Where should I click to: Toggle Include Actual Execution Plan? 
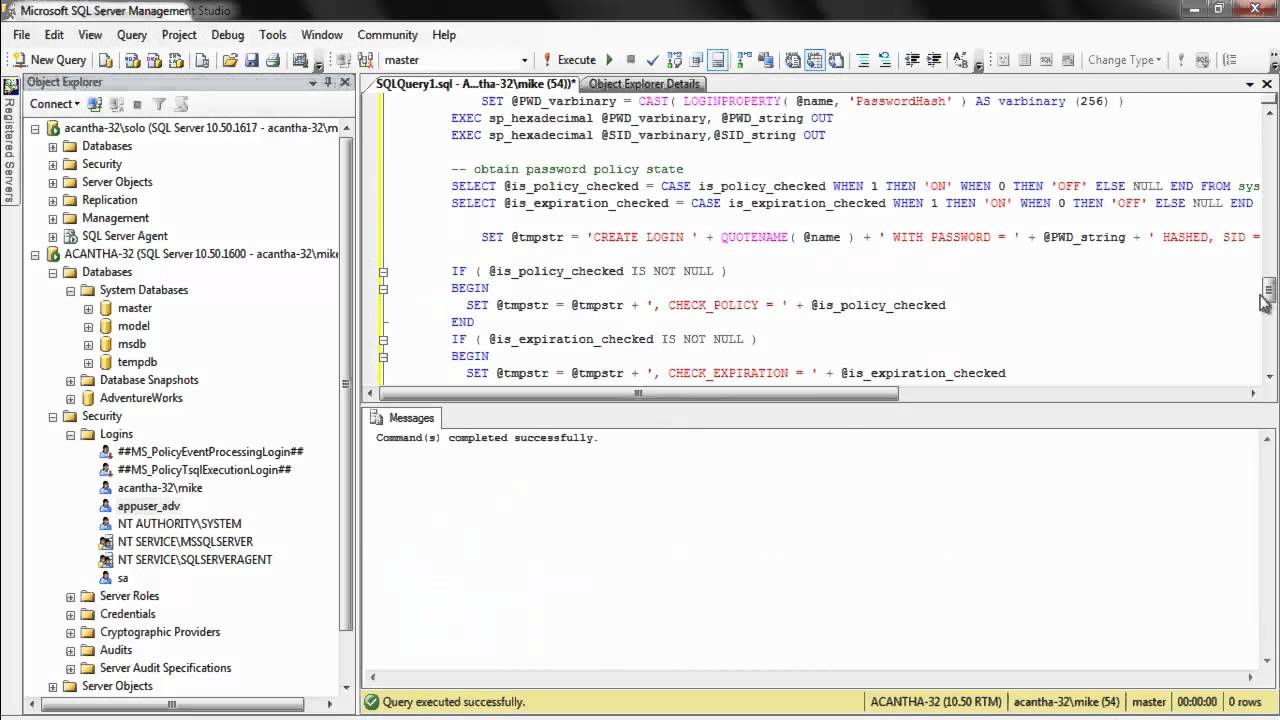click(x=745, y=60)
